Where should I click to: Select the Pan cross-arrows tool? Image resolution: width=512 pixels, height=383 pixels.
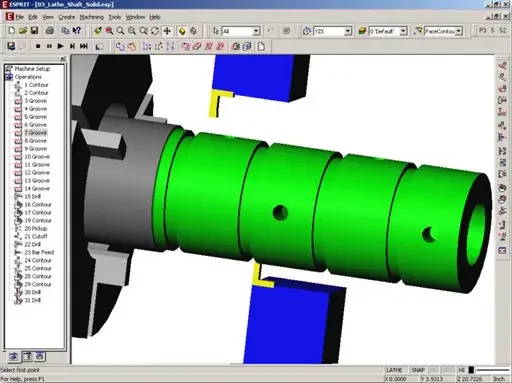[x=167, y=31]
